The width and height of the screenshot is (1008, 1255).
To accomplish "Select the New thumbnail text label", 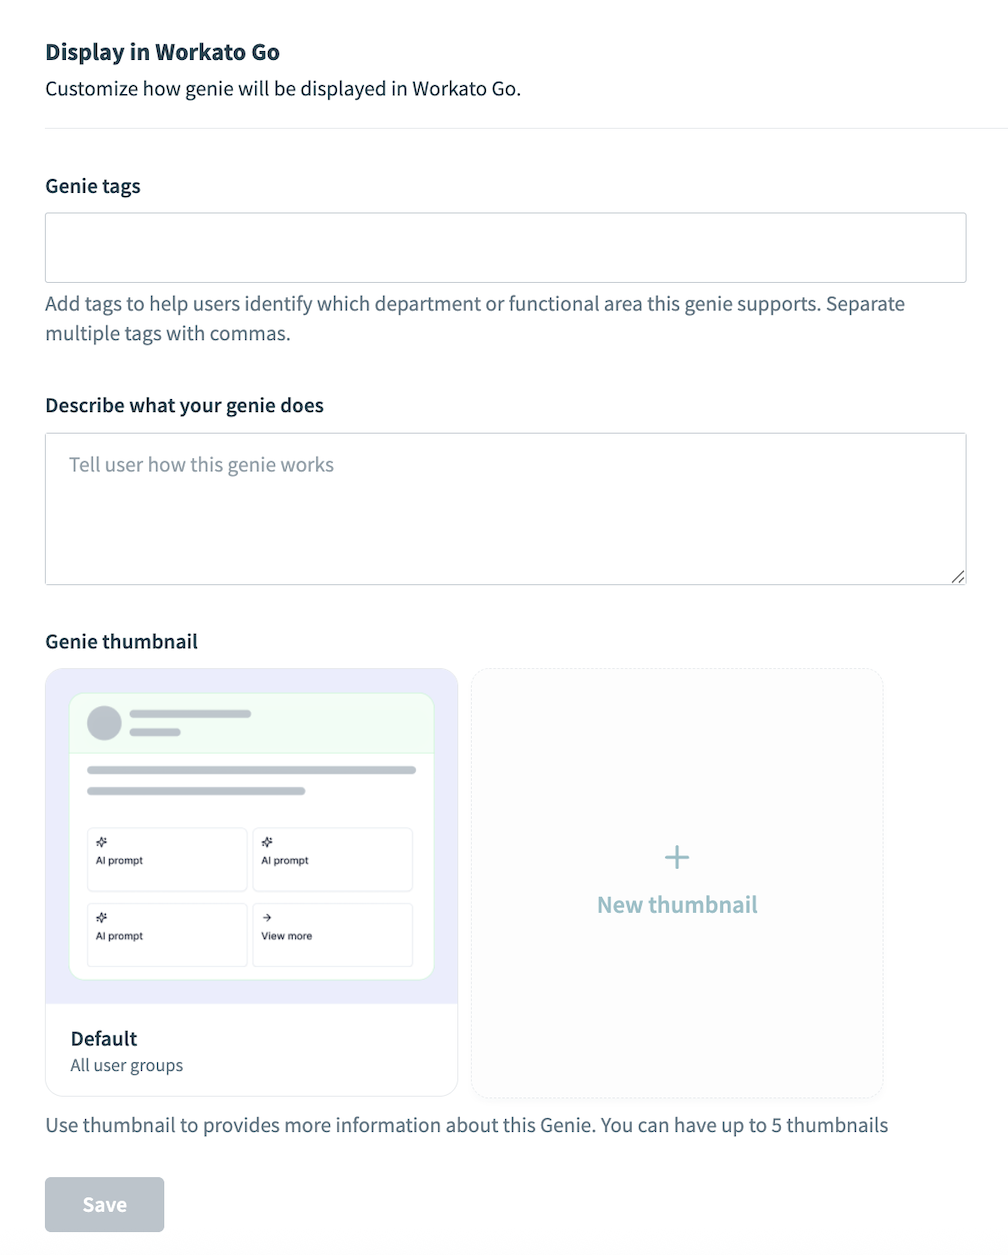I will tap(677, 905).
